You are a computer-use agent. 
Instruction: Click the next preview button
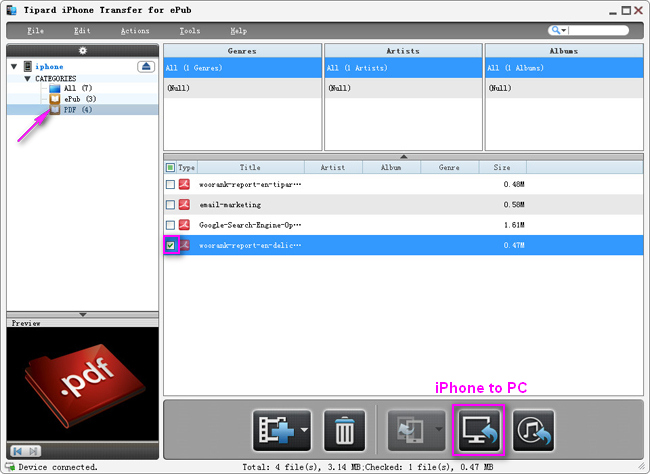point(34,451)
